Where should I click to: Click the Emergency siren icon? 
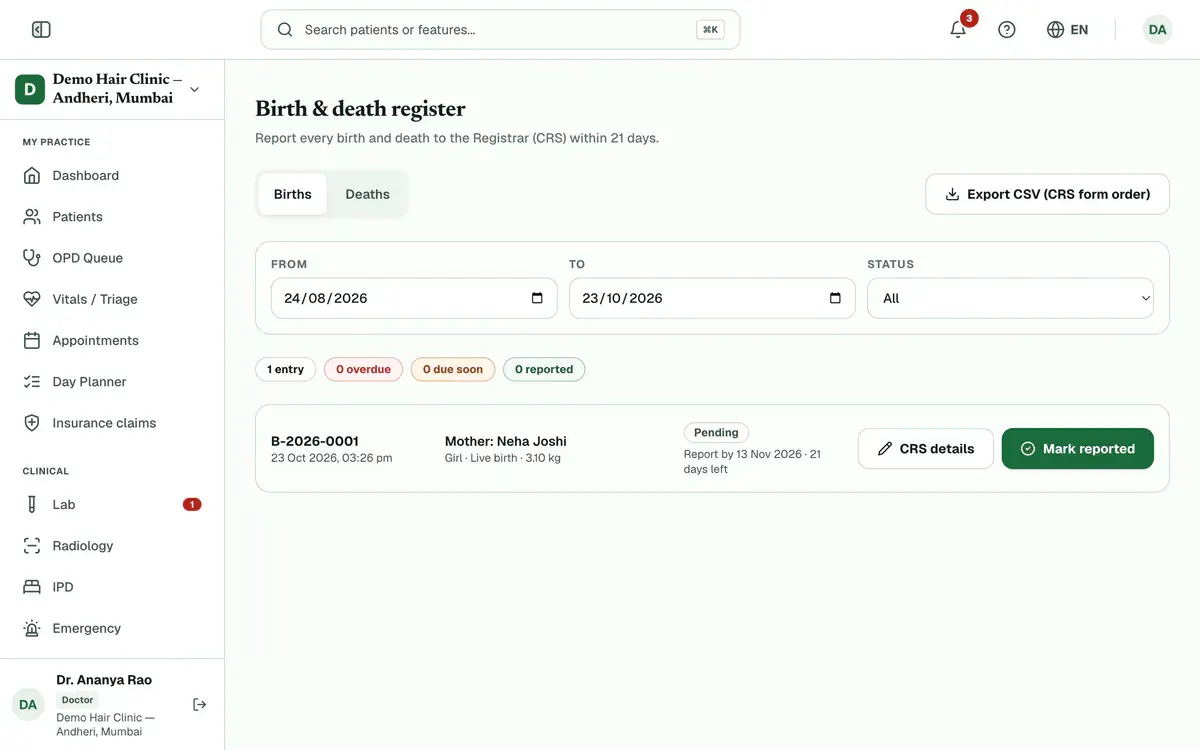coord(32,629)
